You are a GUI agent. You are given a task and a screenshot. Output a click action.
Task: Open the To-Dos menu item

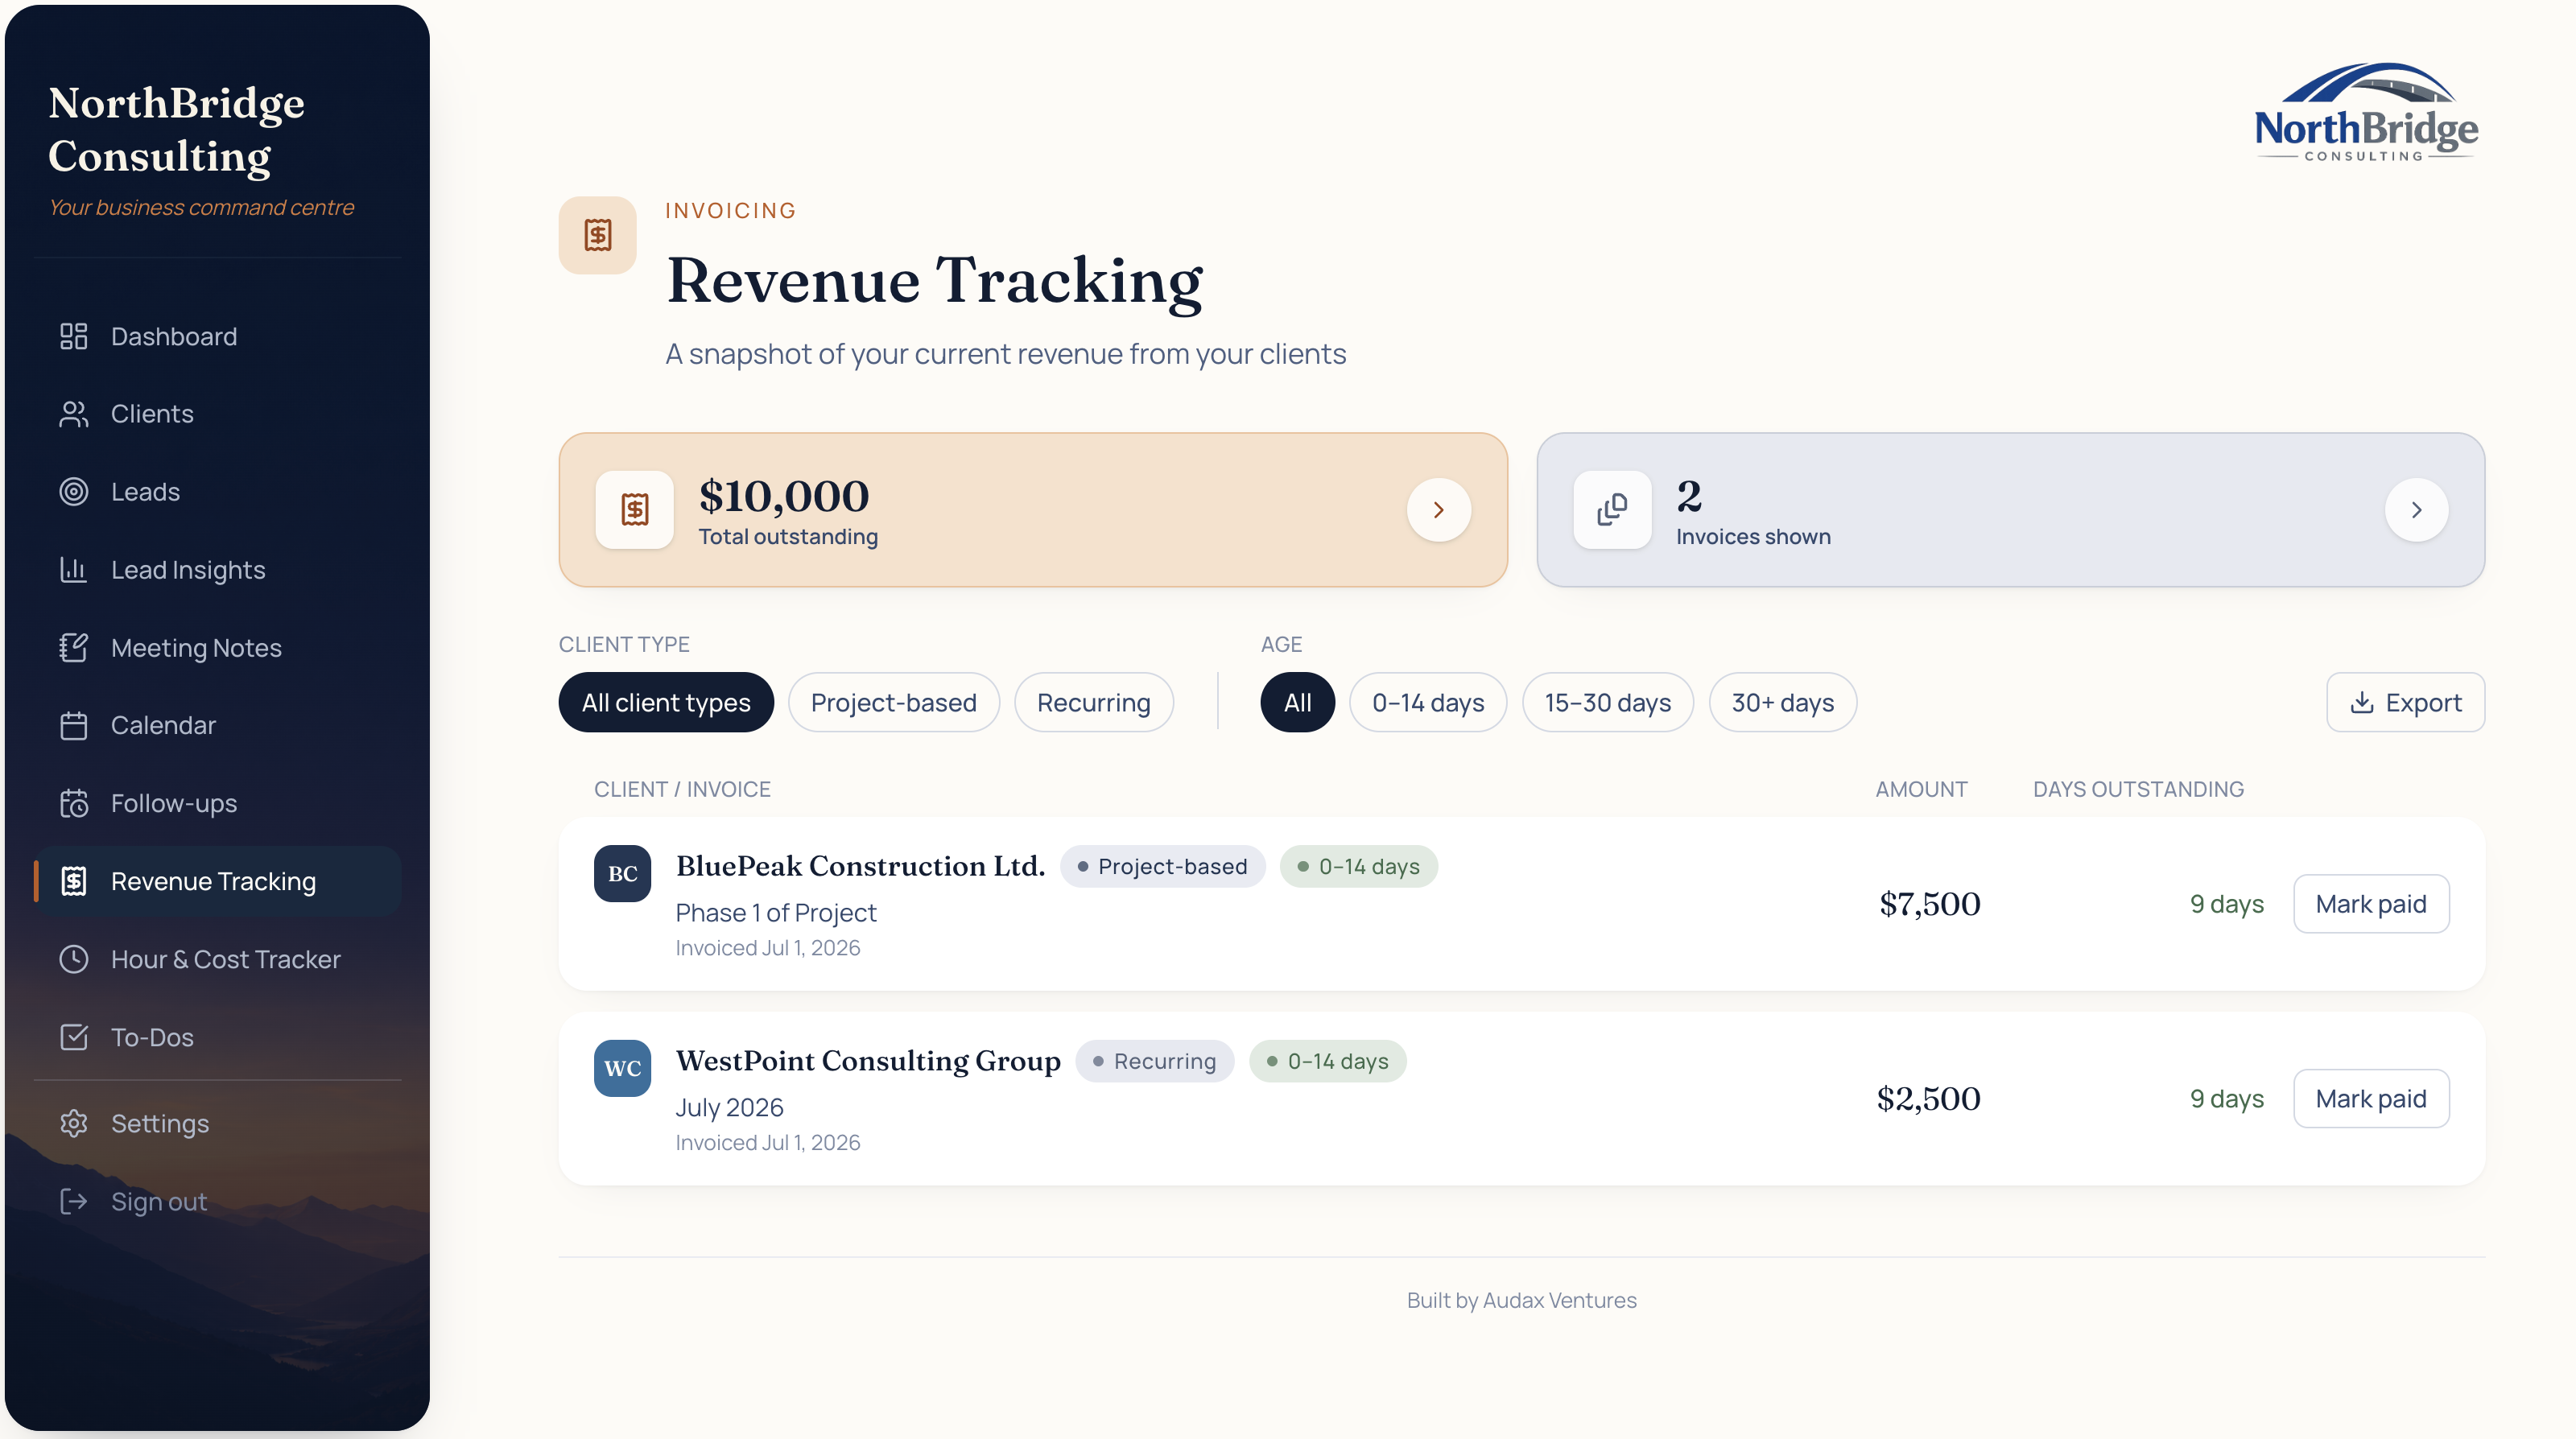[218, 1037]
